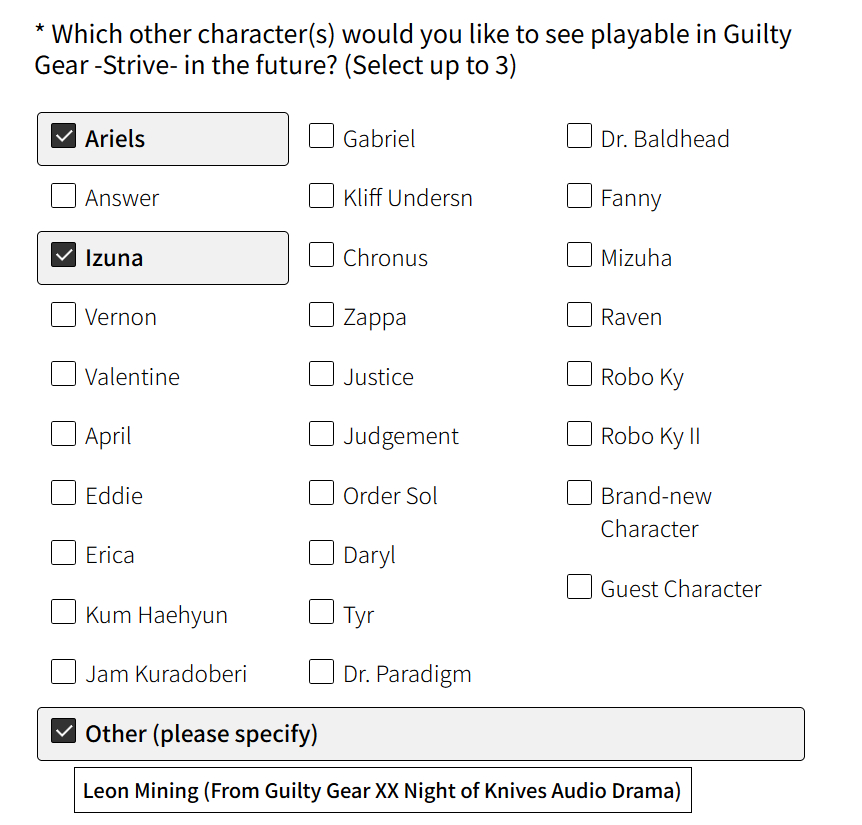Select the Zappa option
This screenshot has width=862, height=825.
point(322,316)
